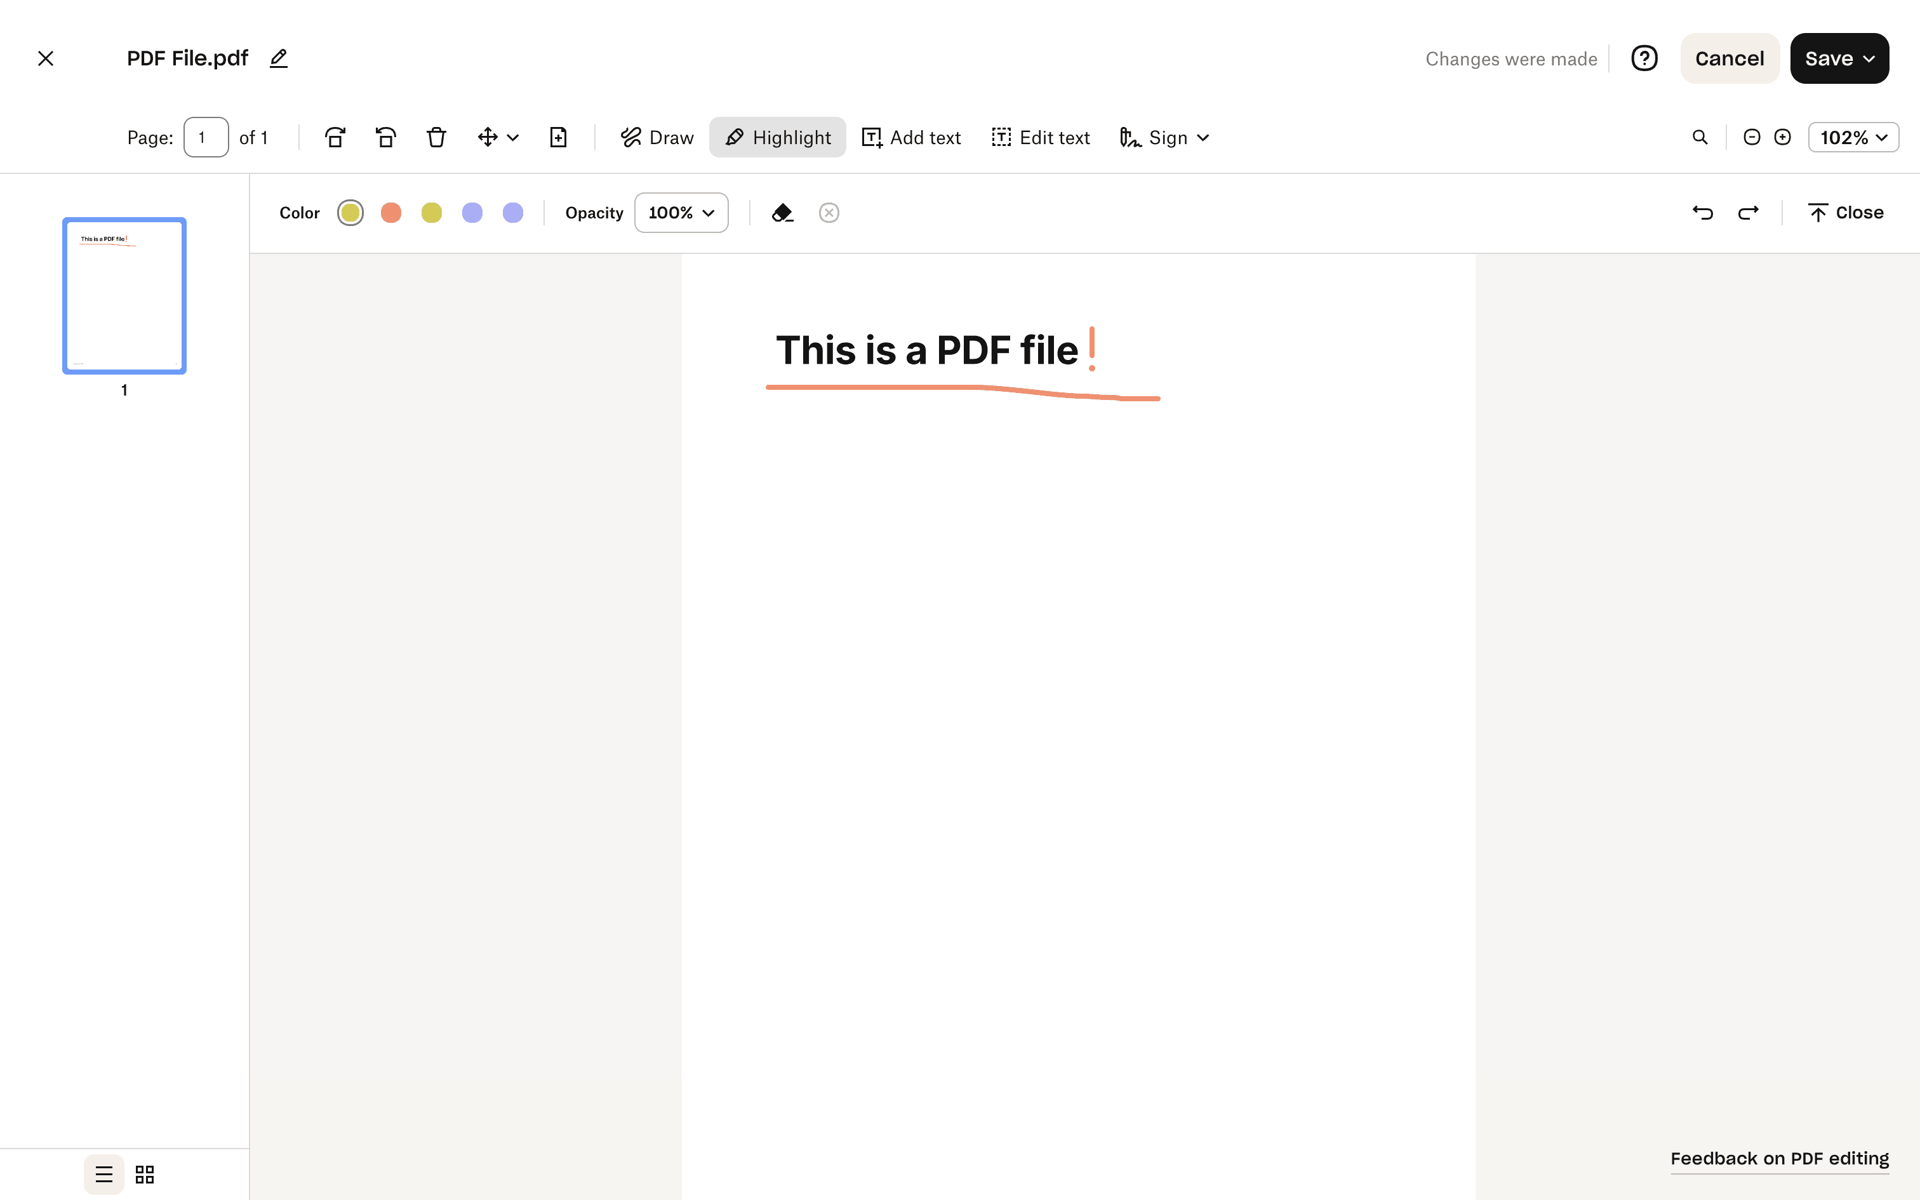Select the page 1 thumbnail
The height and width of the screenshot is (1200, 1920).
(x=125, y=296)
